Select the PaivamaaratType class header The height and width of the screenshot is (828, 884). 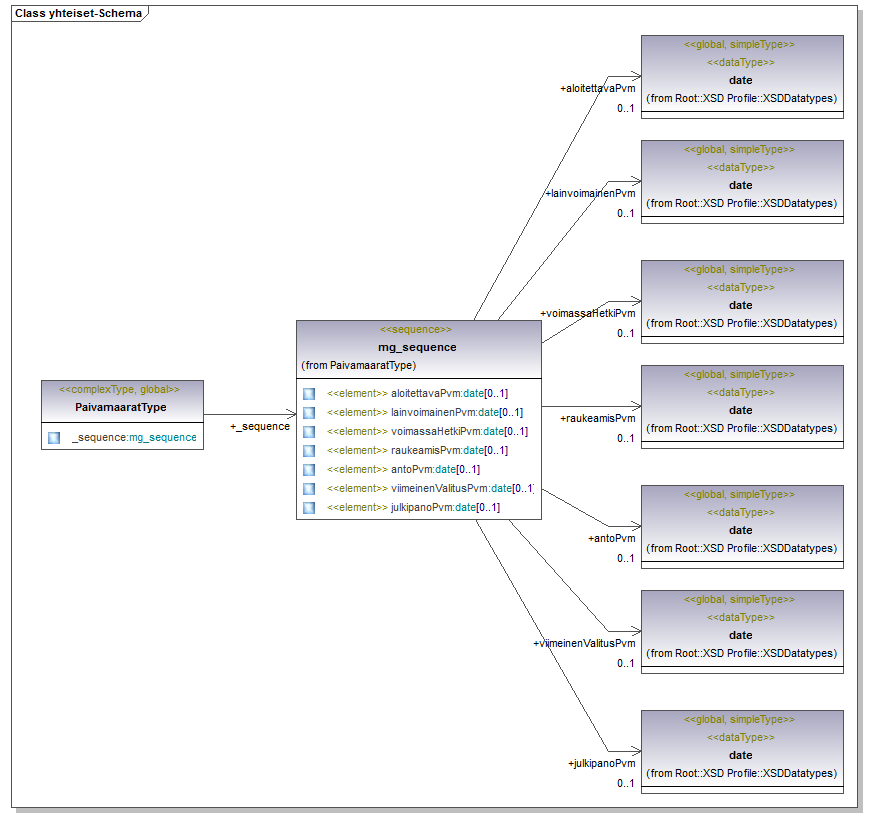(121, 407)
